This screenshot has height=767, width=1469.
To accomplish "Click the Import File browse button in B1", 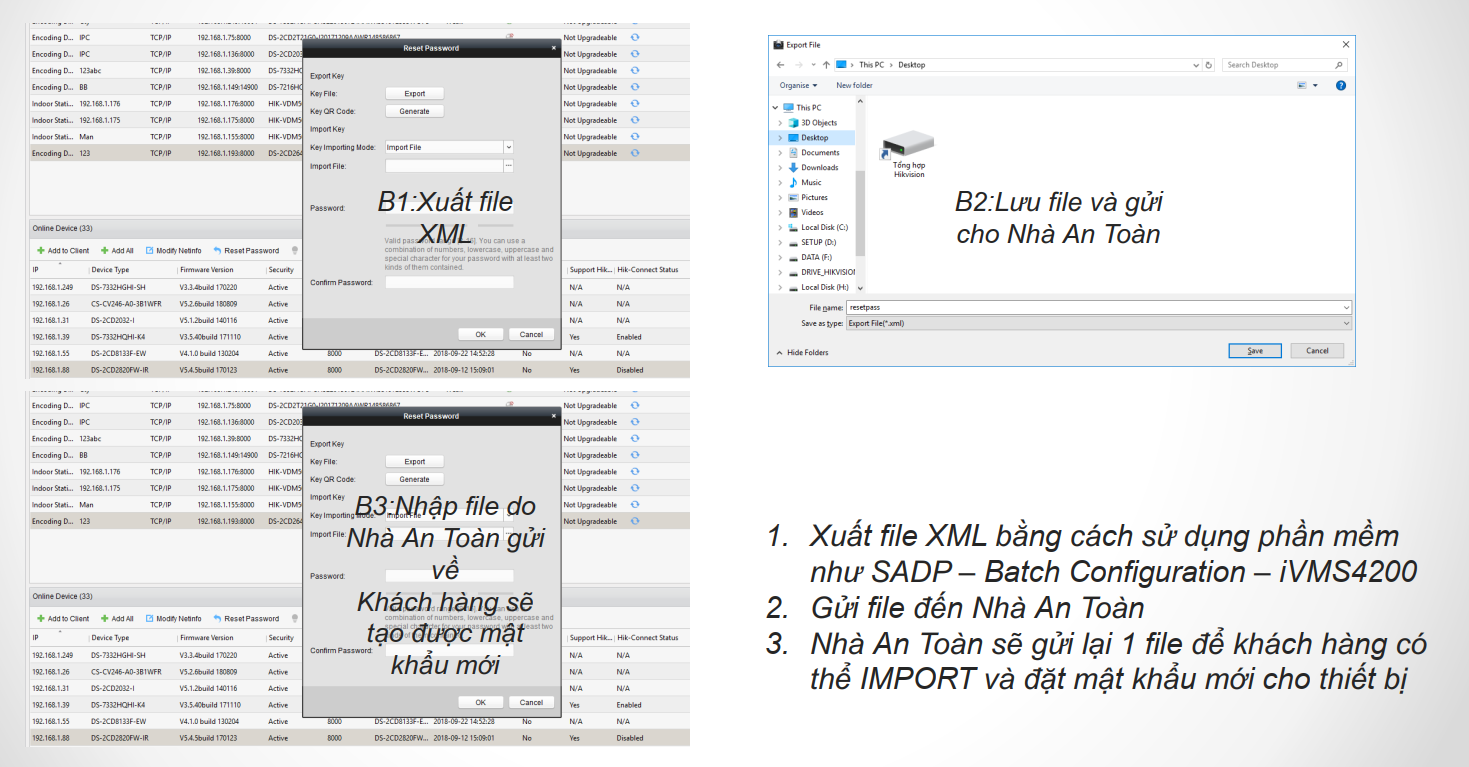I will (x=508, y=165).
